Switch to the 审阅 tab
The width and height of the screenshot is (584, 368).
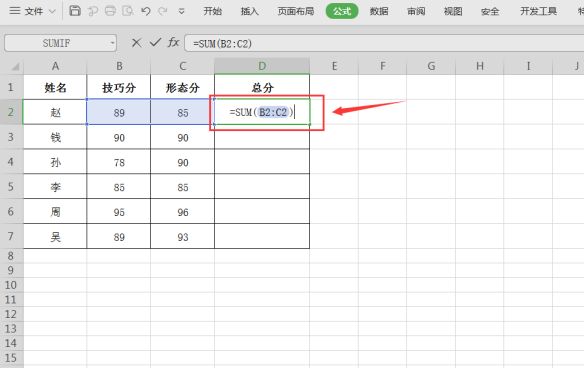(x=416, y=11)
